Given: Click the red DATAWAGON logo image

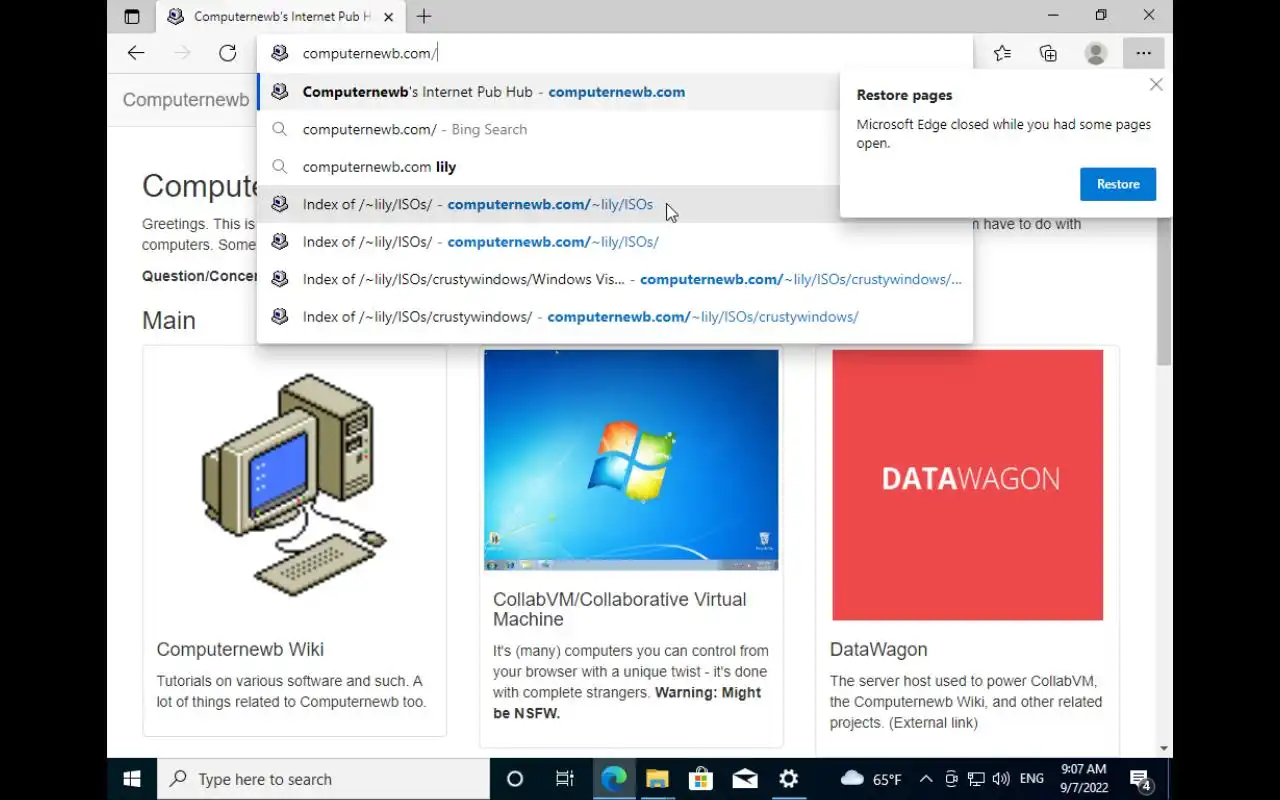Looking at the screenshot, I should [967, 485].
